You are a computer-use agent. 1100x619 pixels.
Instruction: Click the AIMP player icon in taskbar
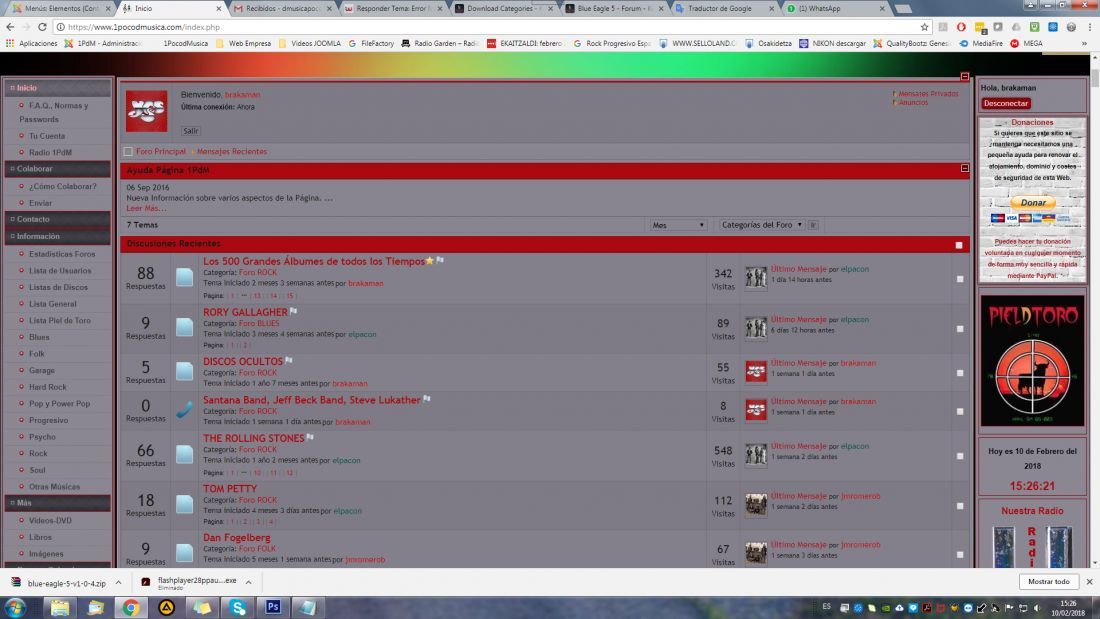pos(166,607)
